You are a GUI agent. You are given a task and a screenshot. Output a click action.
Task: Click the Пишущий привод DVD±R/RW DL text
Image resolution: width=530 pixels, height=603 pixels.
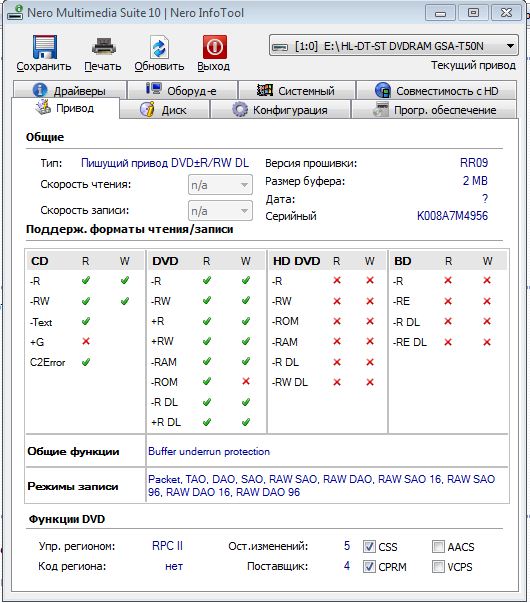pos(165,163)
